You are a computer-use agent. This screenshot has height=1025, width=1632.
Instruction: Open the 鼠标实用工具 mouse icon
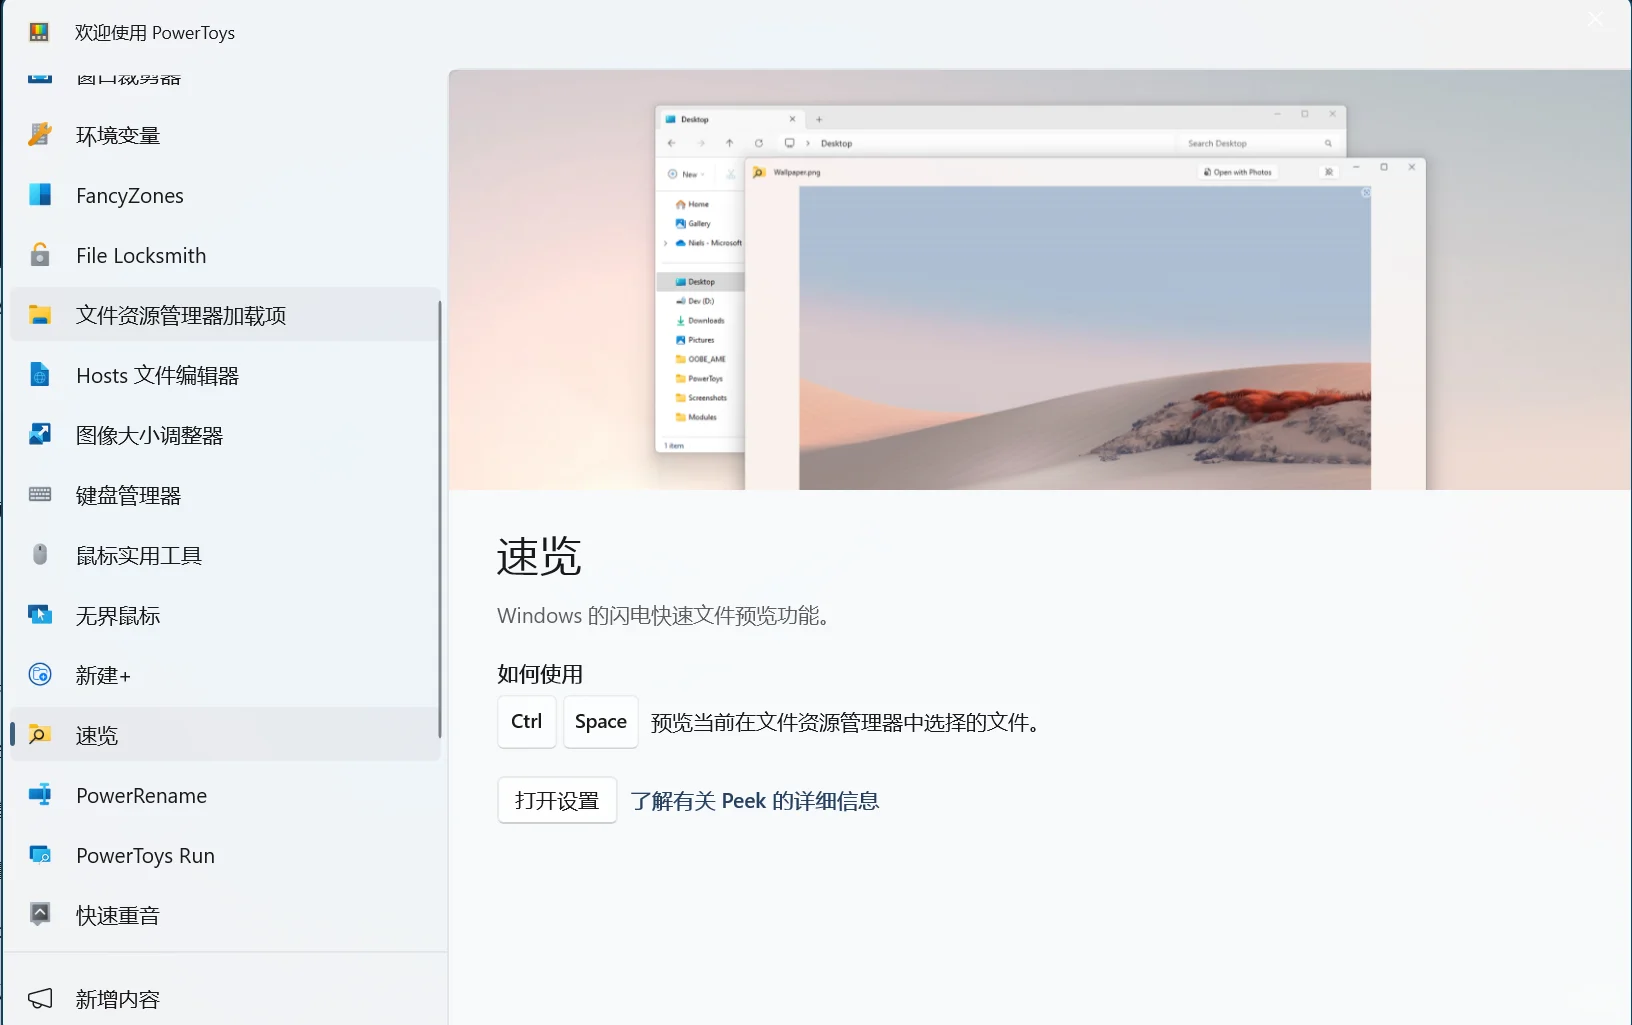tap(40, 555)
